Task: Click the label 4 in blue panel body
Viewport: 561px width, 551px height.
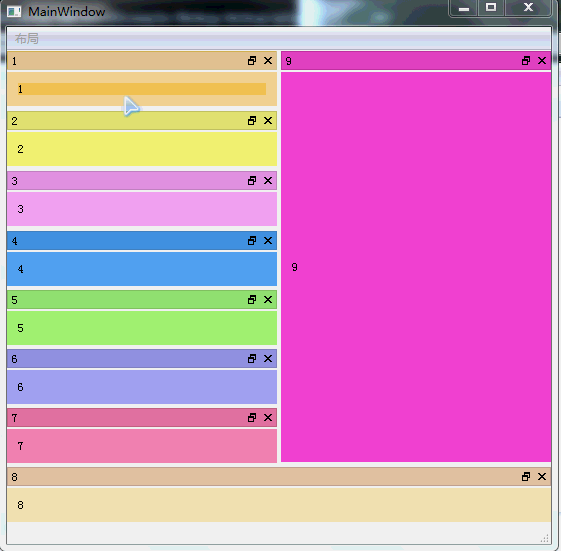Action: tap(20, 269)
